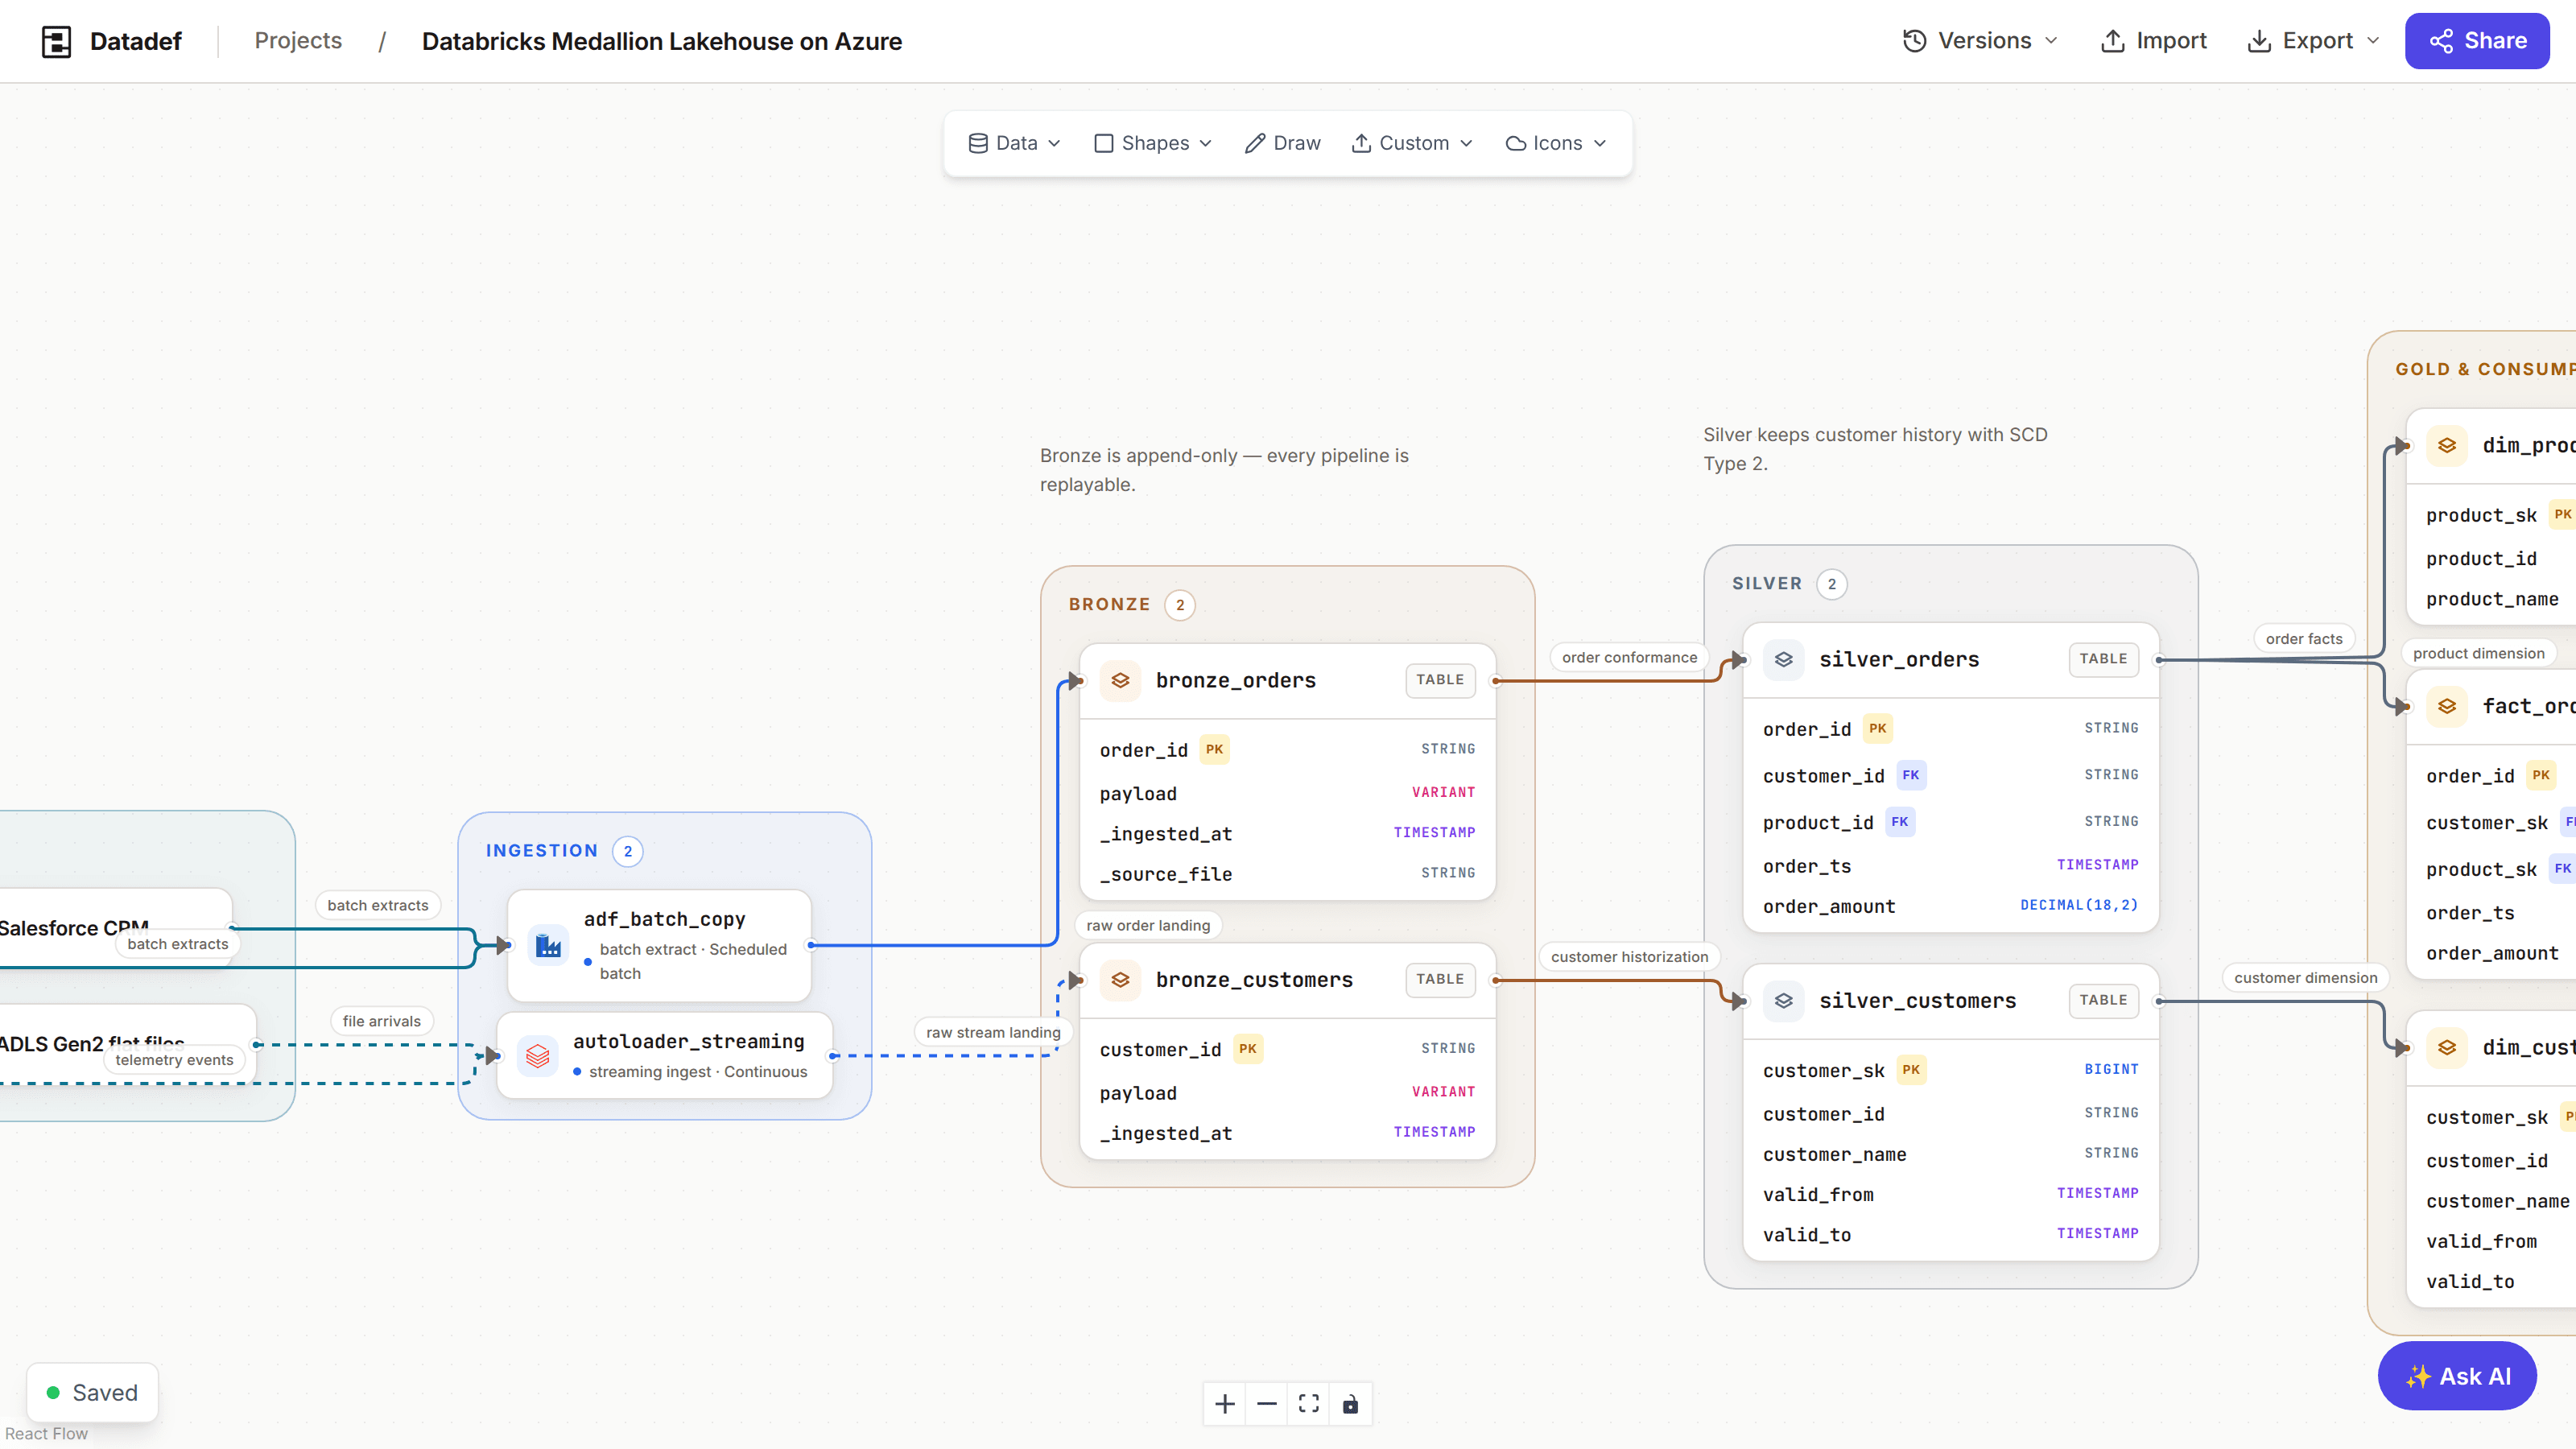This screenshot has width=2576, height=1449.
Task: Select the adf_batch_copy node title
Action: 664,919
